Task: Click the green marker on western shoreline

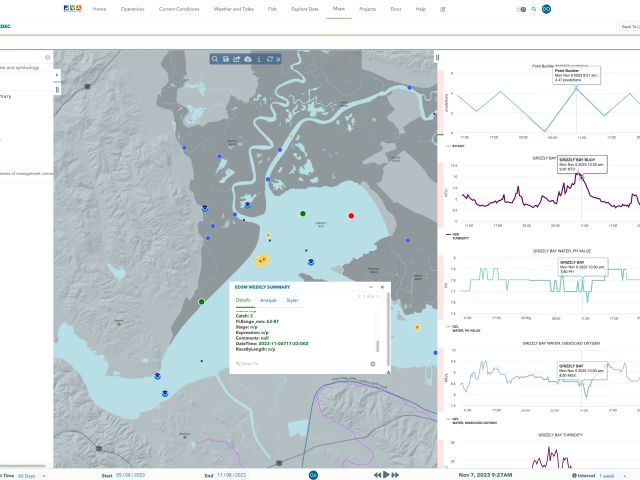Action: point(201,302)
